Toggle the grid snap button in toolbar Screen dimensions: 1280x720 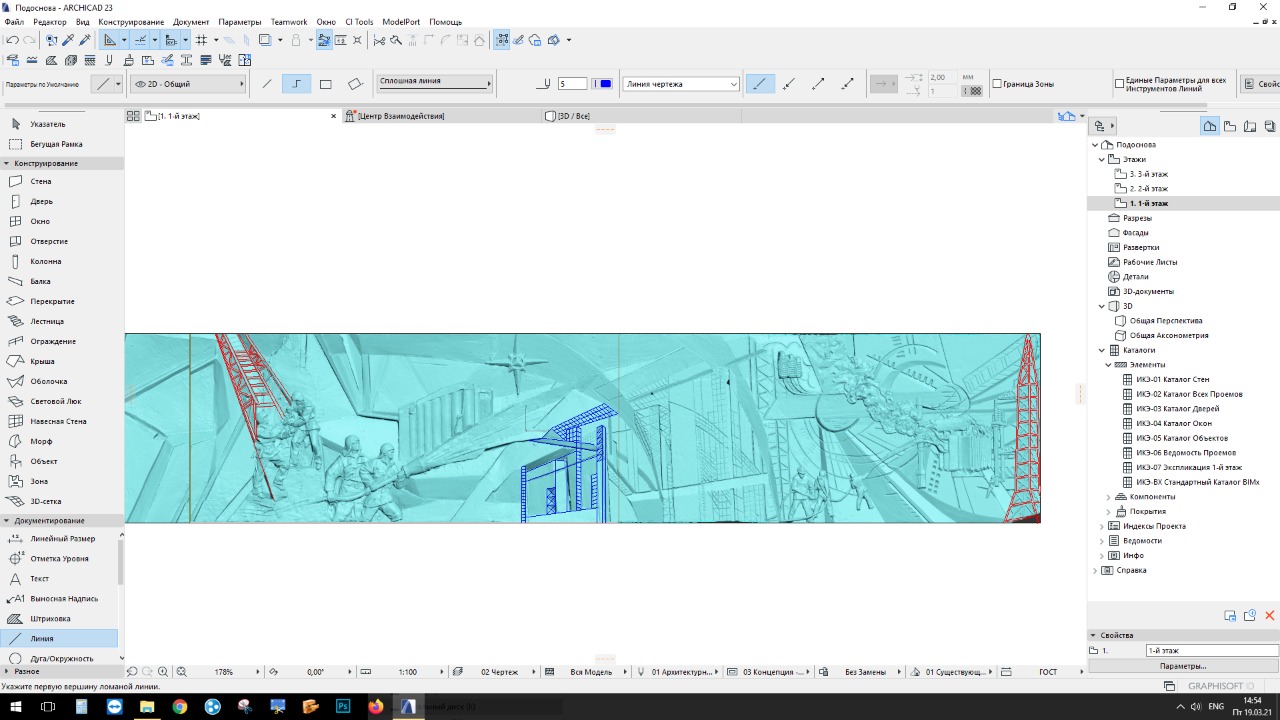click(x=202, y=40)
